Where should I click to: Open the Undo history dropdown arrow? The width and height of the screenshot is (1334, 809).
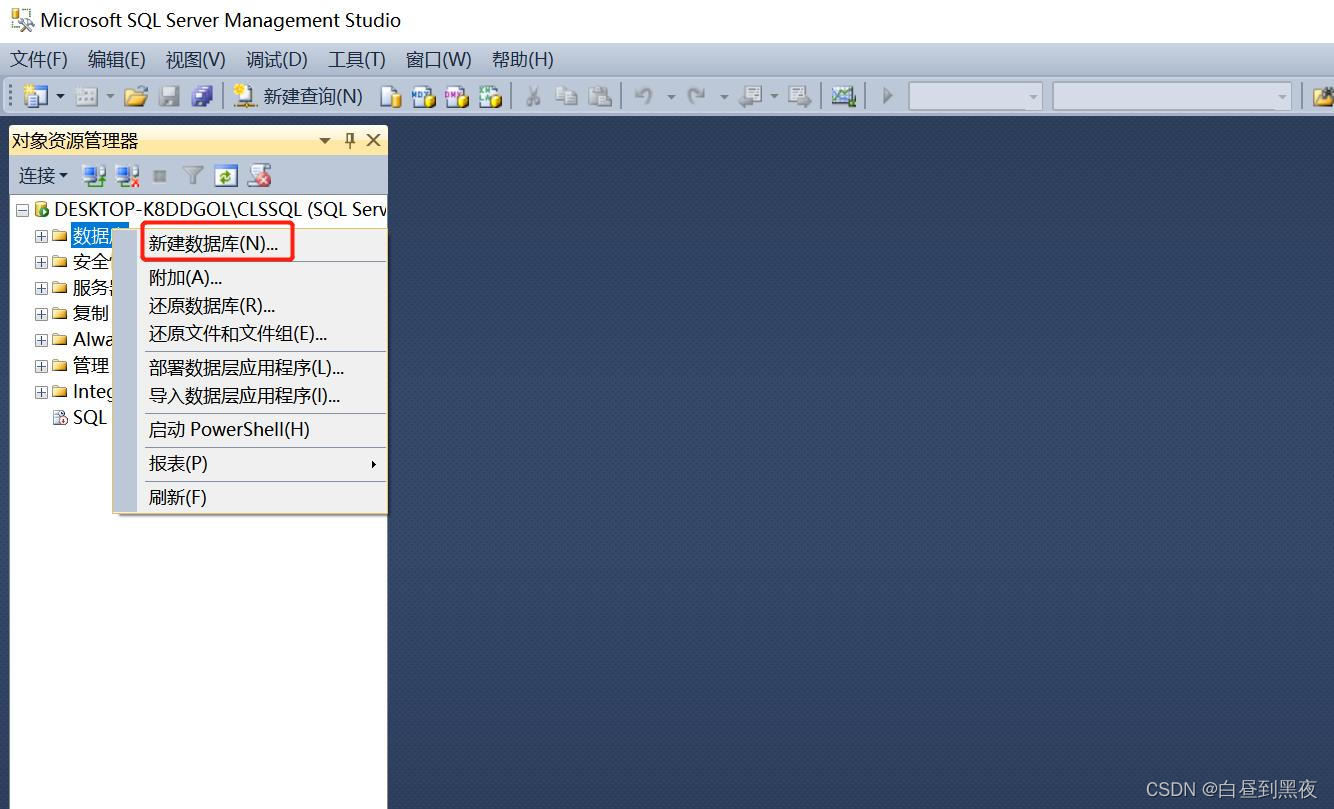[671, 96]
